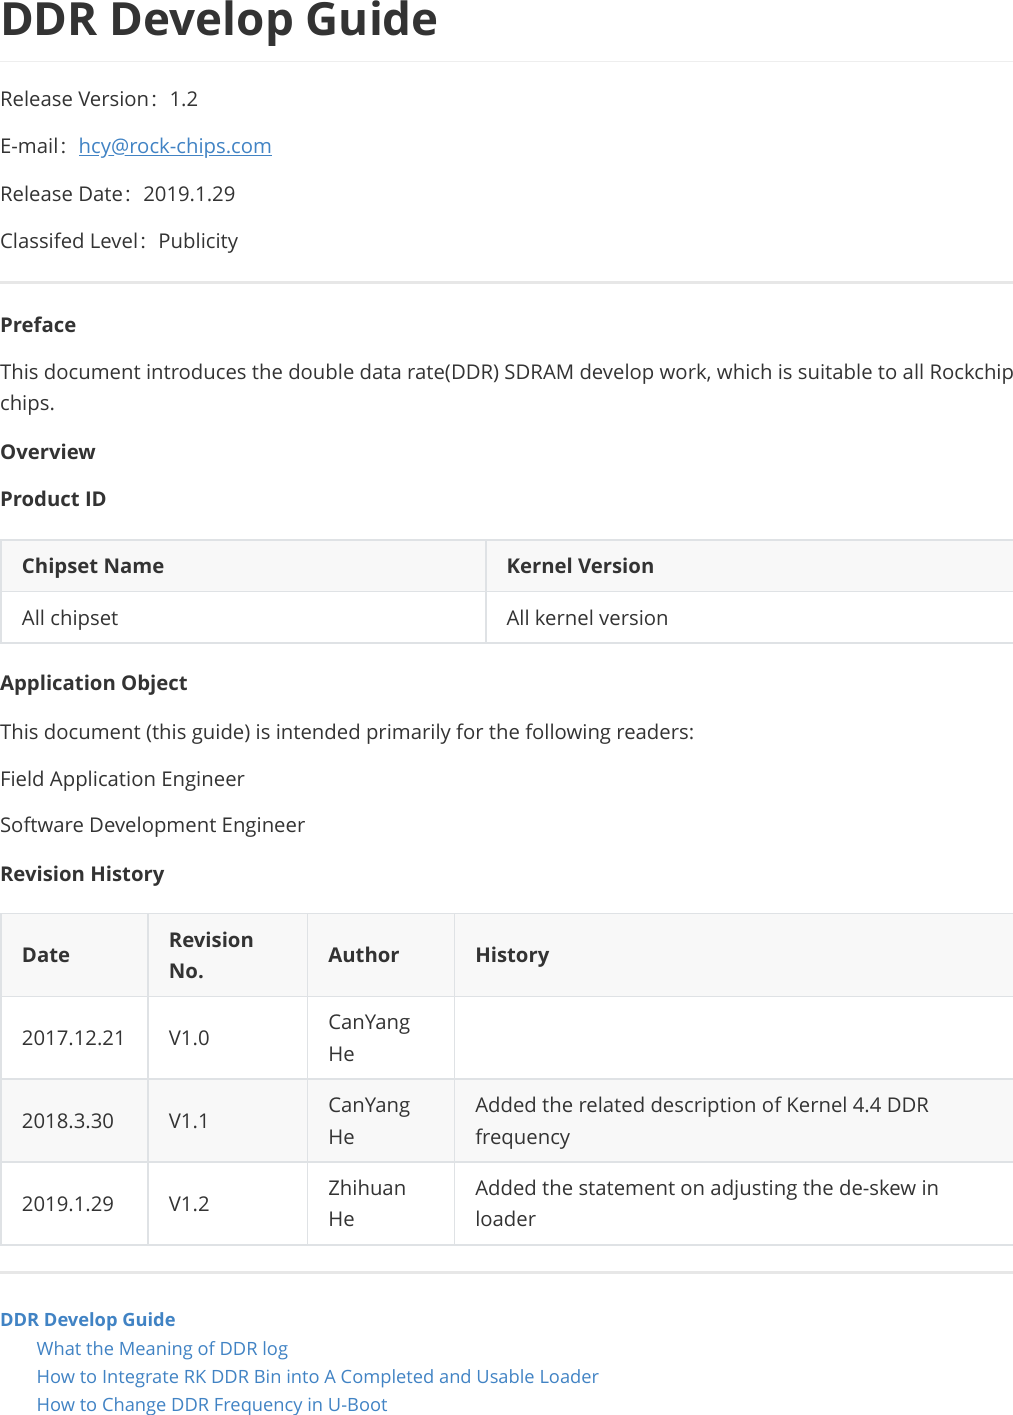The width and height of the screenshot is (1013, 1415).
Task: Click the DDR Develop Guide main title
Action: [x=219, y=20]
